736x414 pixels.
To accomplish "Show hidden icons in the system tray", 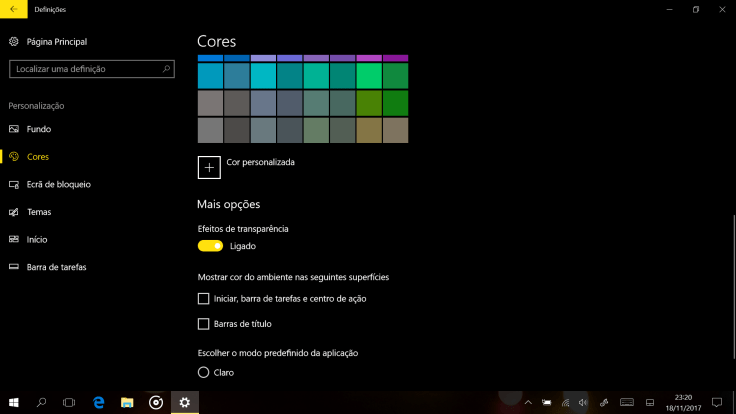I will pos(528,402).
